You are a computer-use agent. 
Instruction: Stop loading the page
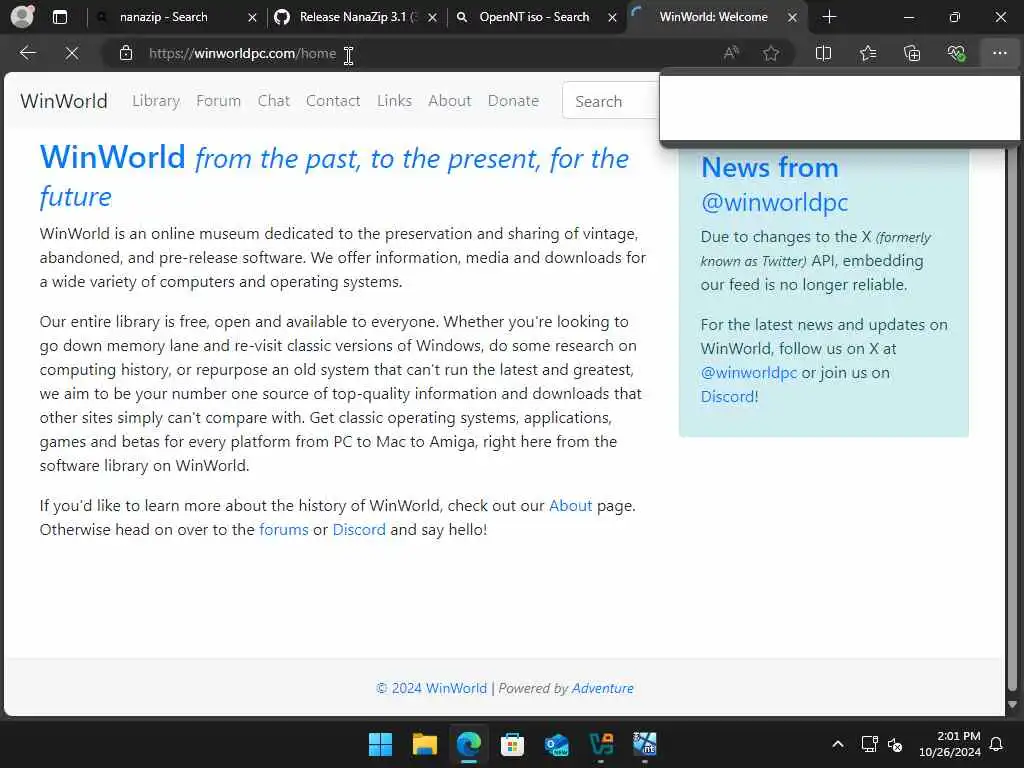72,53
